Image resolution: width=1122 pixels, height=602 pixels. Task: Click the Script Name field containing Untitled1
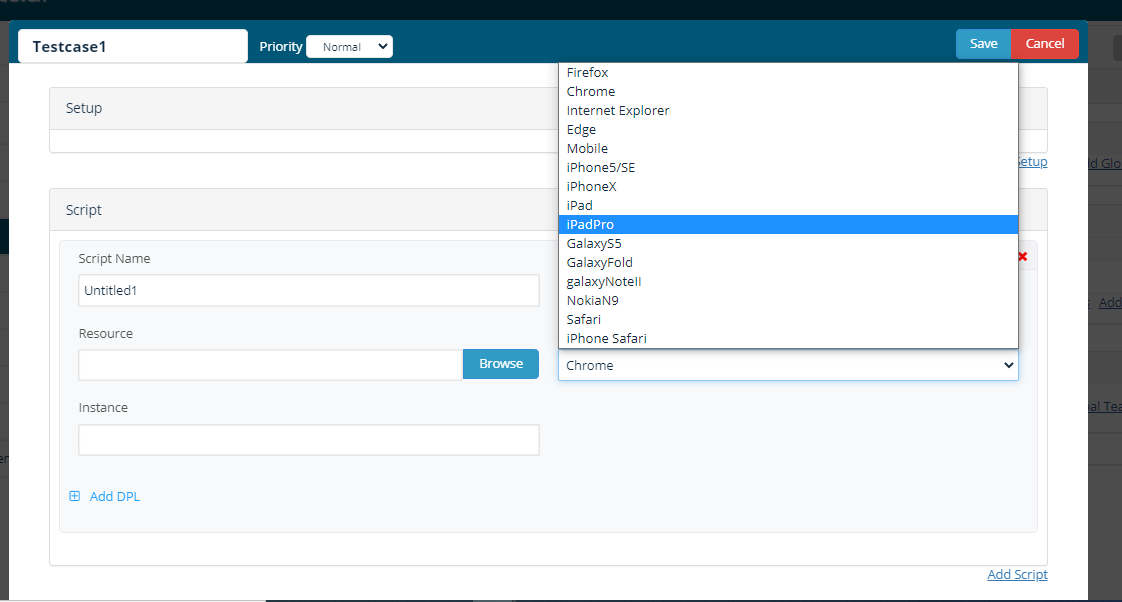click(x=308, y=291)
